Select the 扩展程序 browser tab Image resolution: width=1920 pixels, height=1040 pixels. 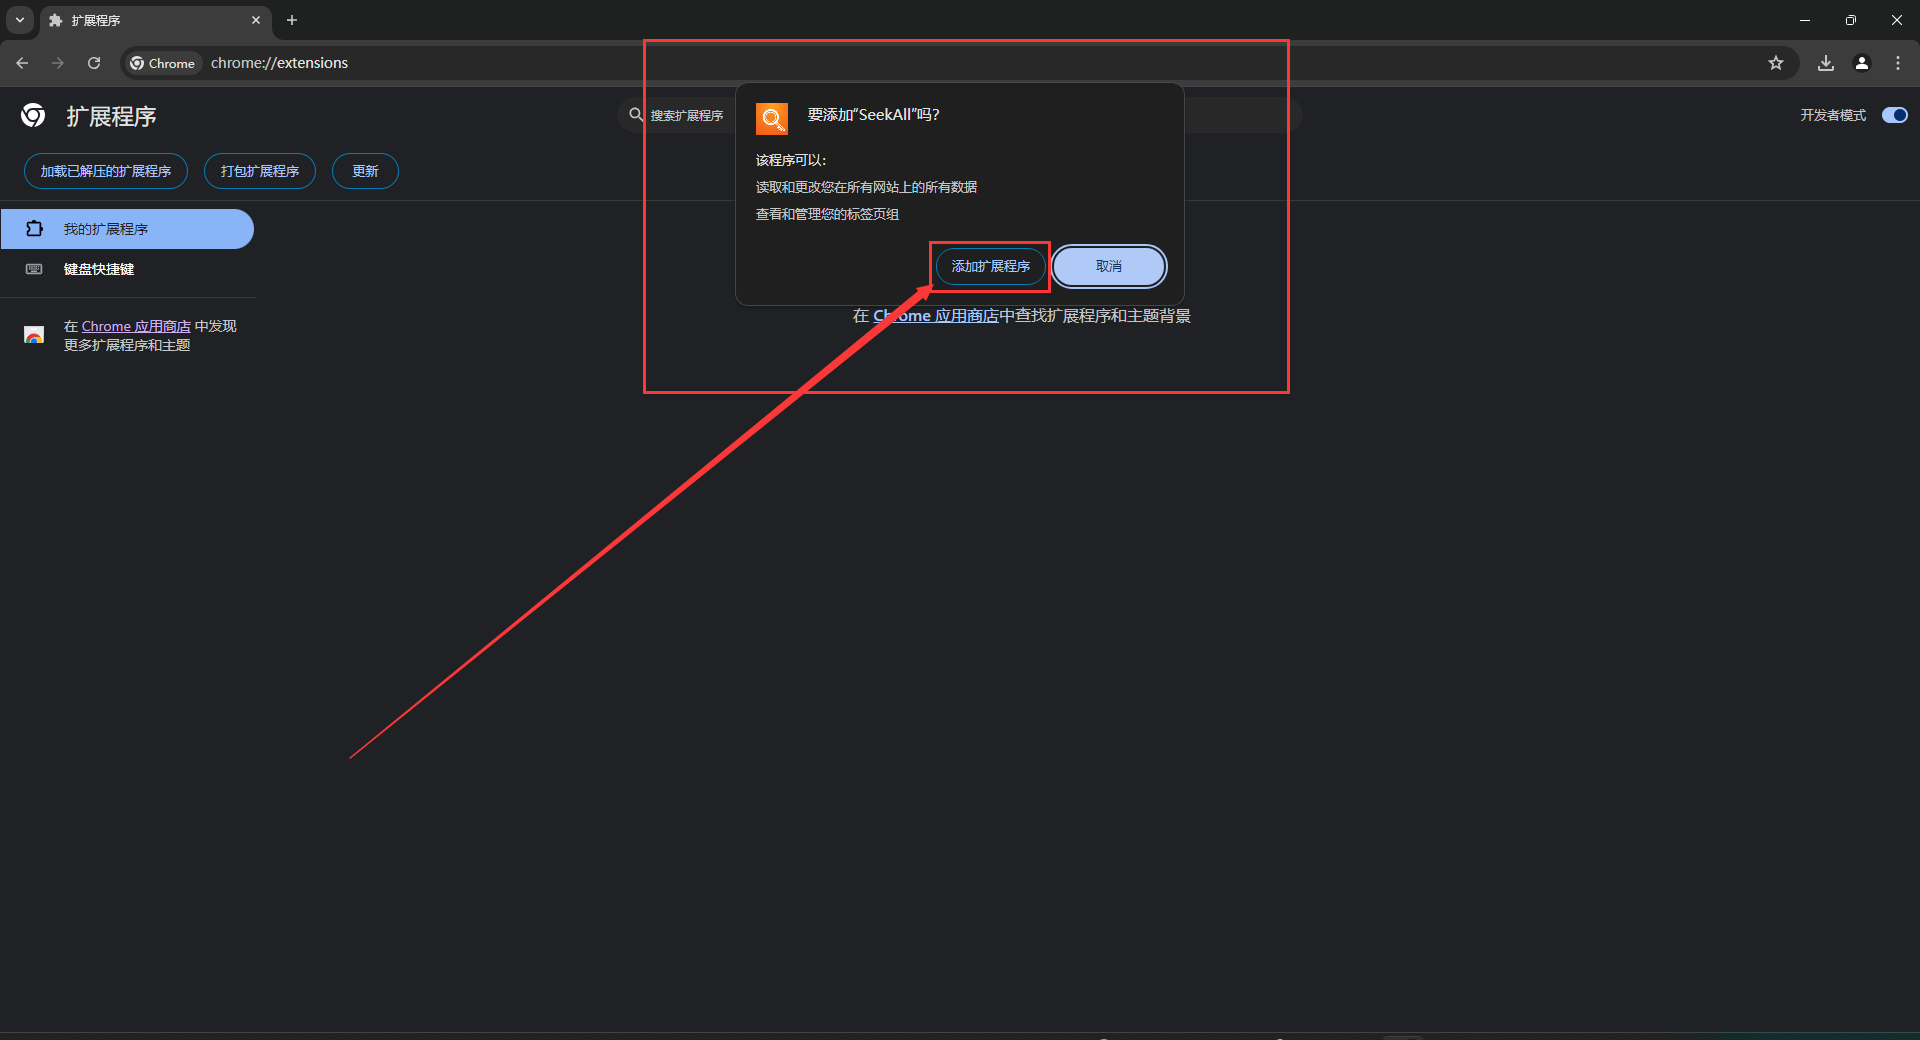point(155,20)
